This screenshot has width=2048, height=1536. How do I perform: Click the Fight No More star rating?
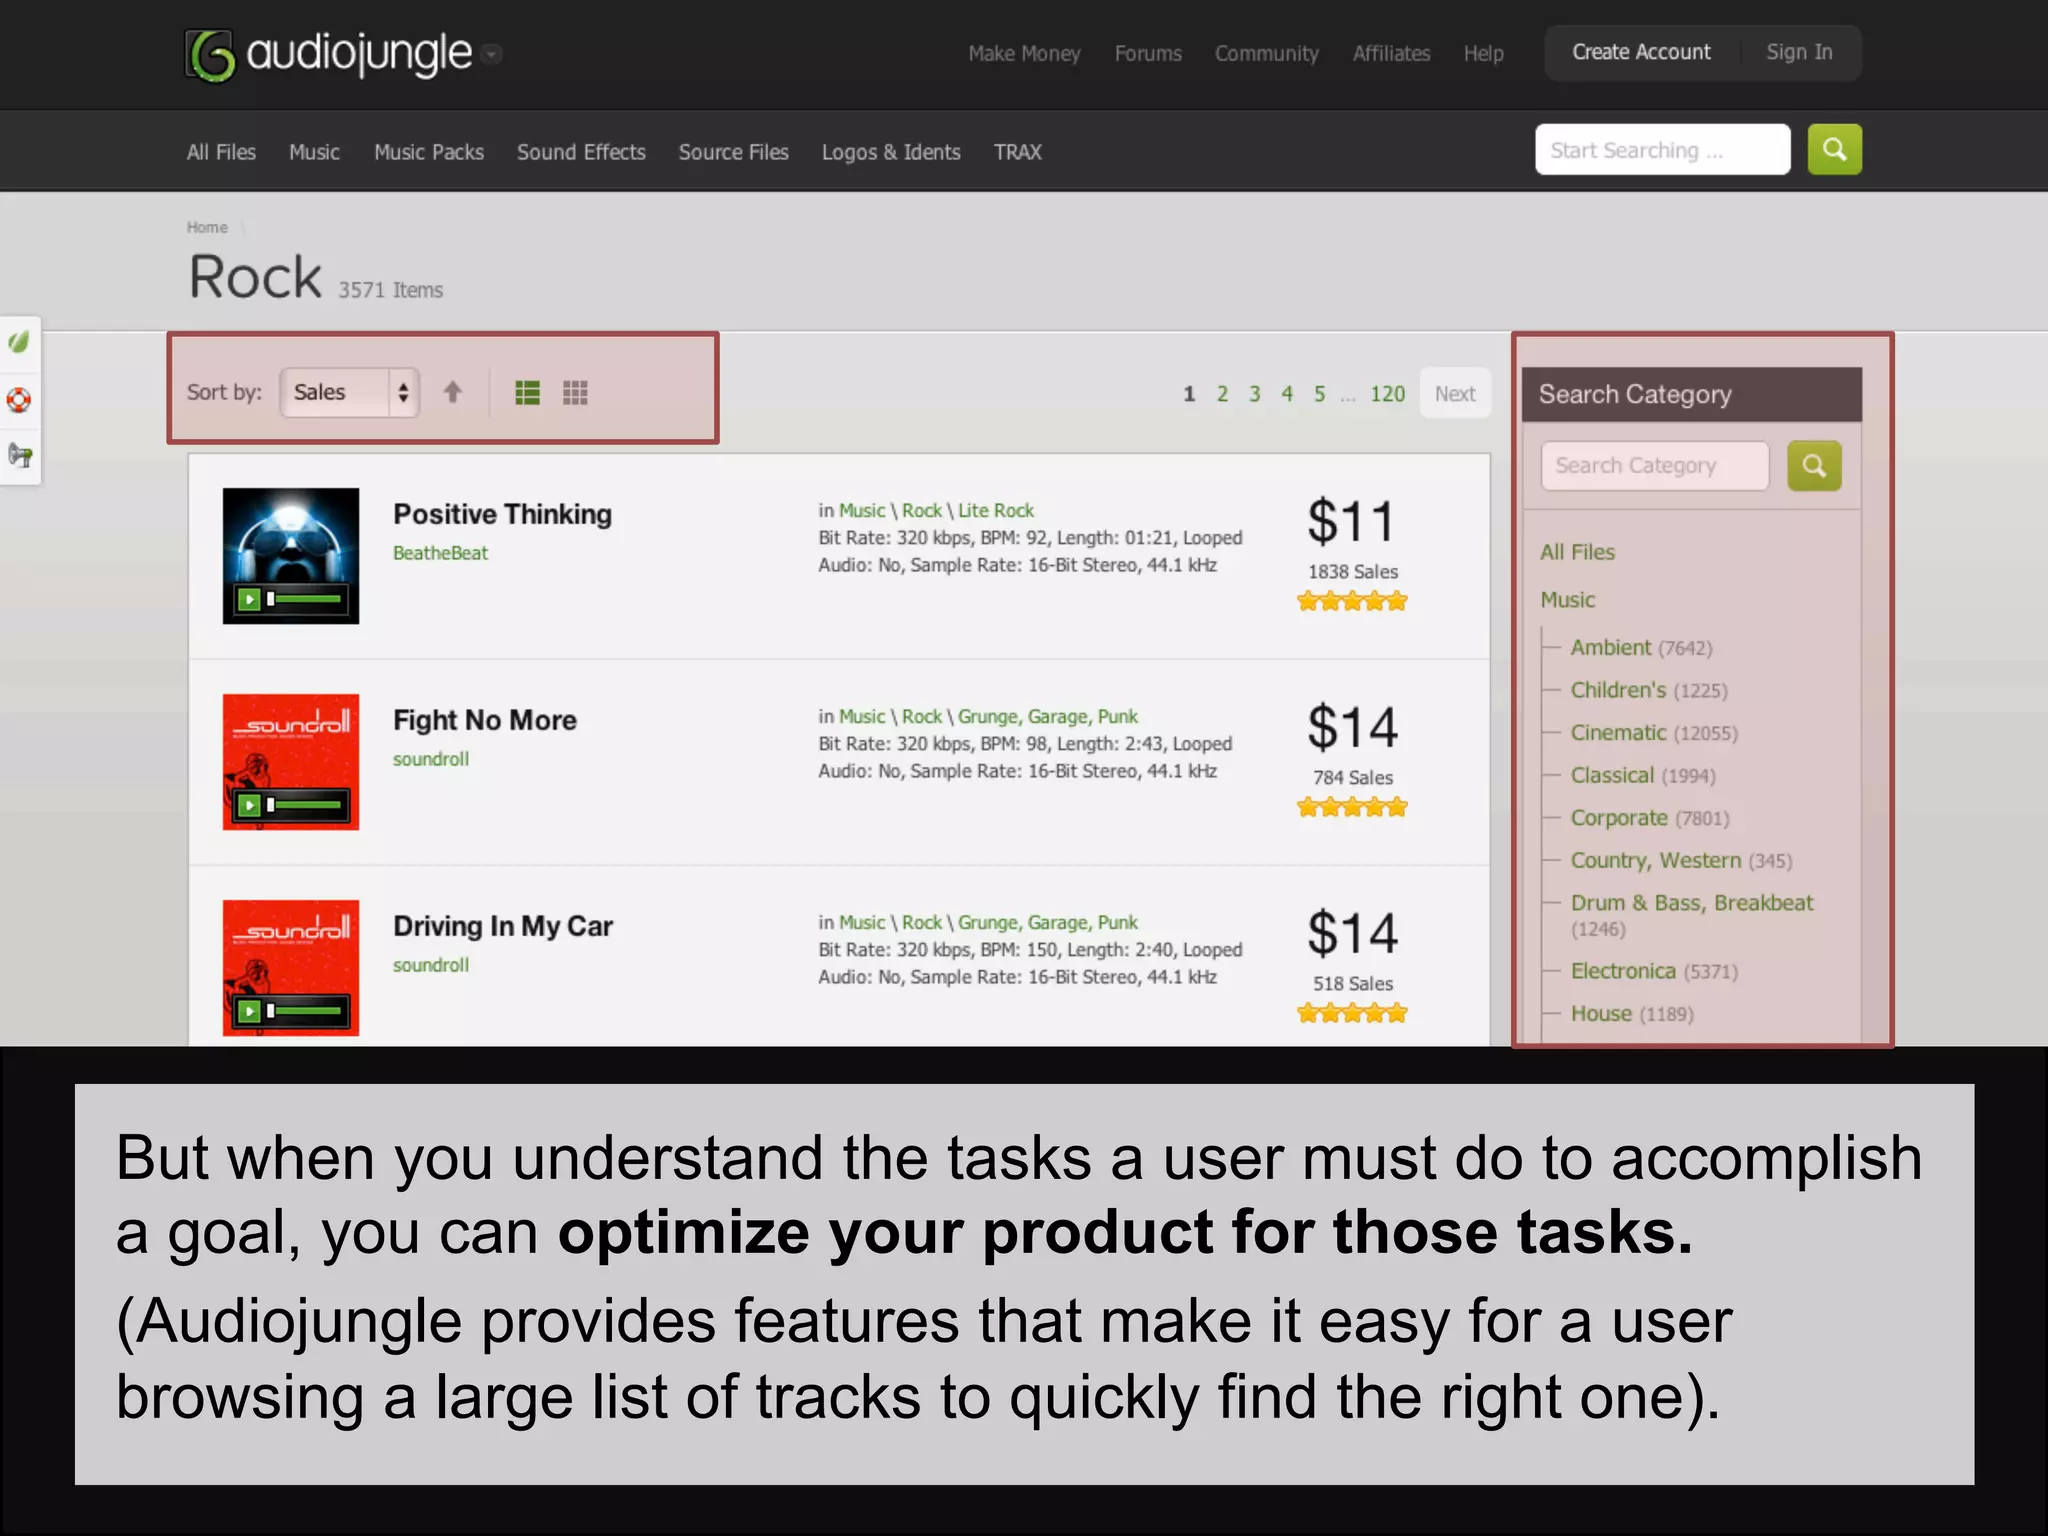(x=1352, y=807)
